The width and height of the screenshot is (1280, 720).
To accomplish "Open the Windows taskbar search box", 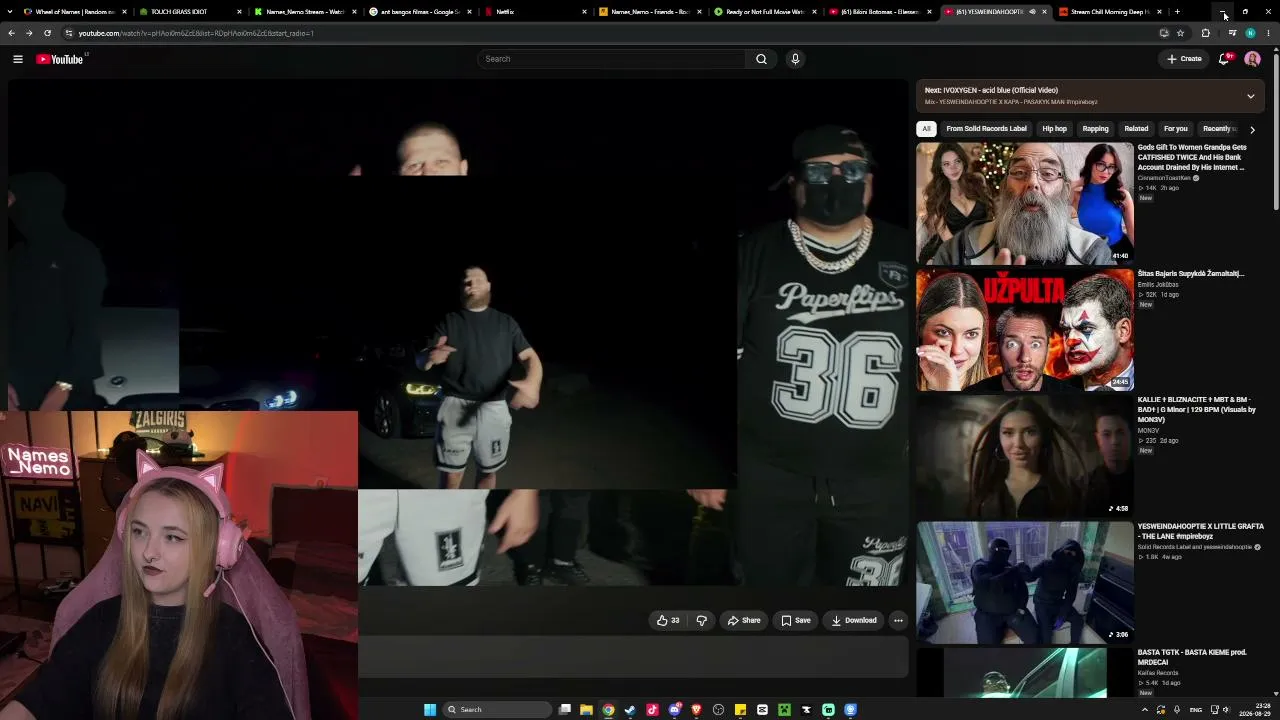I will click(497, 710).
